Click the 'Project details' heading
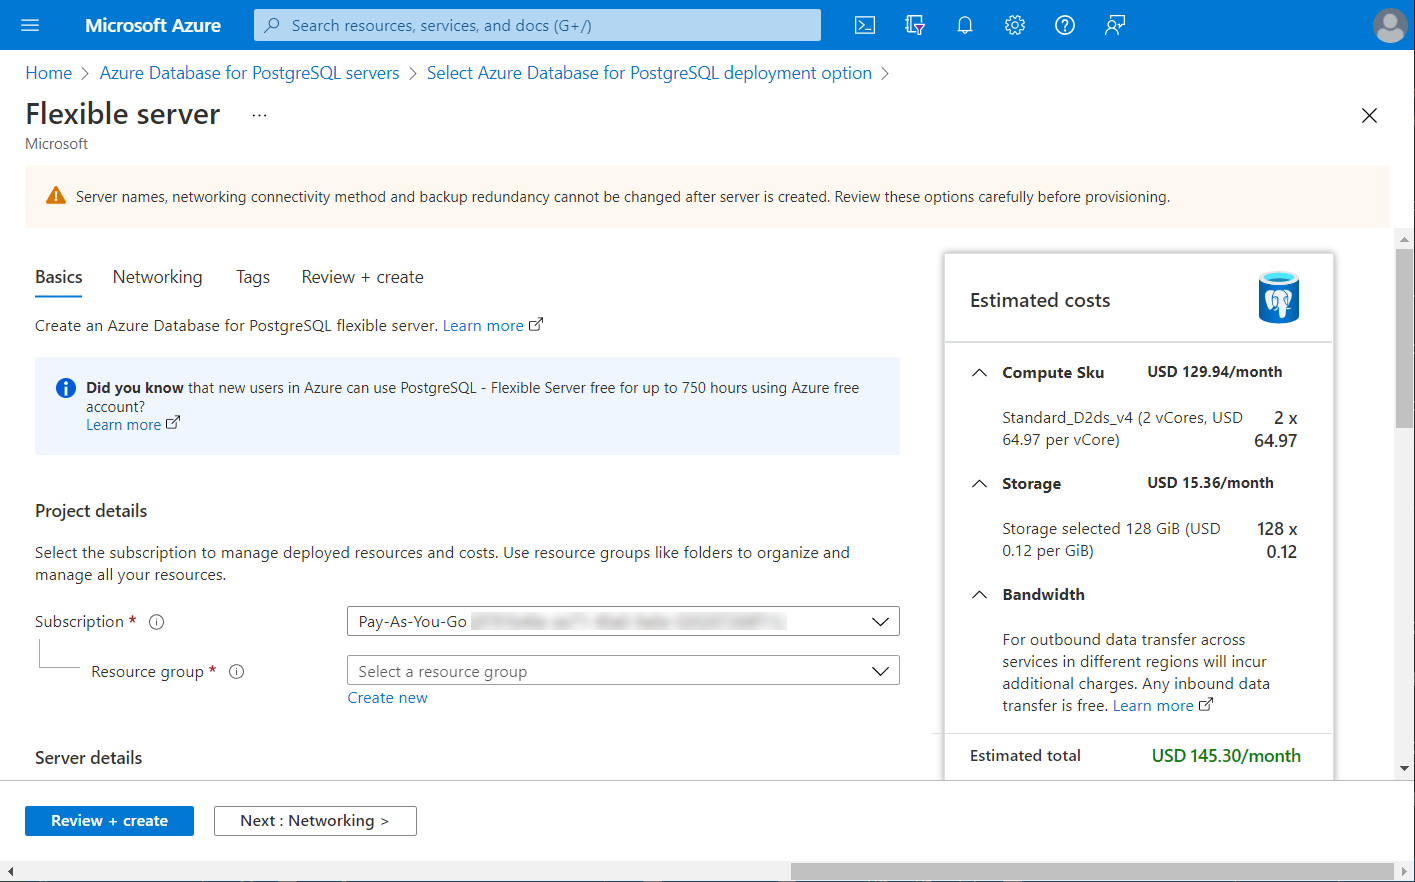Screen dimensions: 1415x882 91,511
